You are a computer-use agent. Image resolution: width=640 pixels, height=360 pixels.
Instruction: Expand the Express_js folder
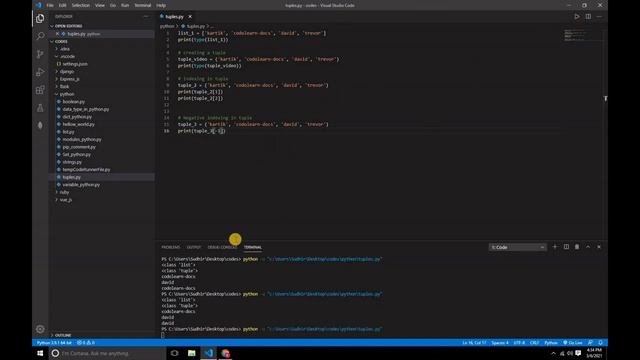(x=69, y=79)
